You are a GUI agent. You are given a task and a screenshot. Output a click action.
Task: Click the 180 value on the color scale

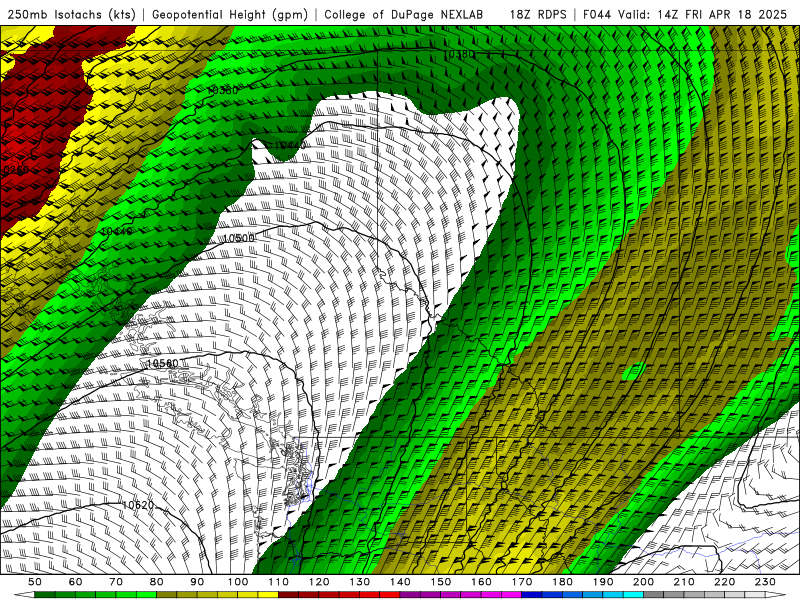tap(562, 582)
